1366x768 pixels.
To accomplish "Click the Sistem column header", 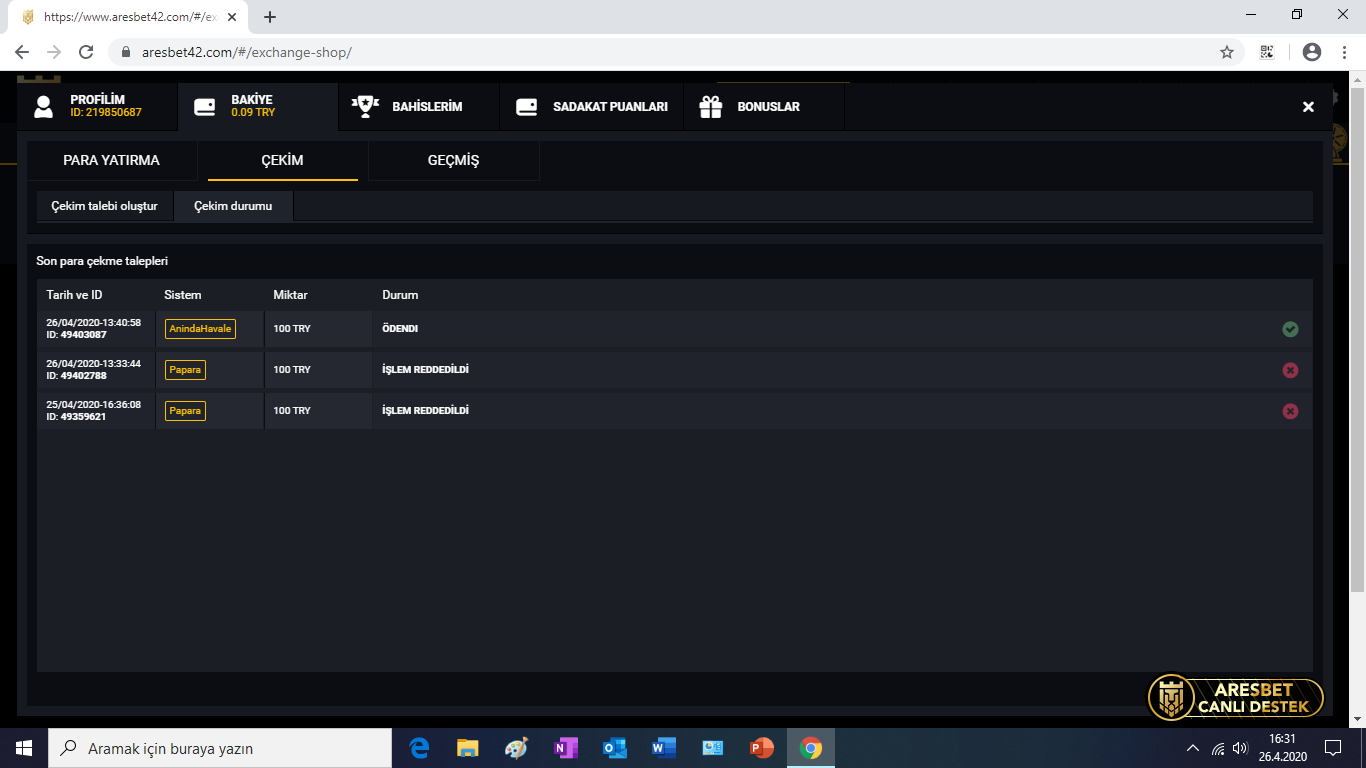I will coord(183,295).
